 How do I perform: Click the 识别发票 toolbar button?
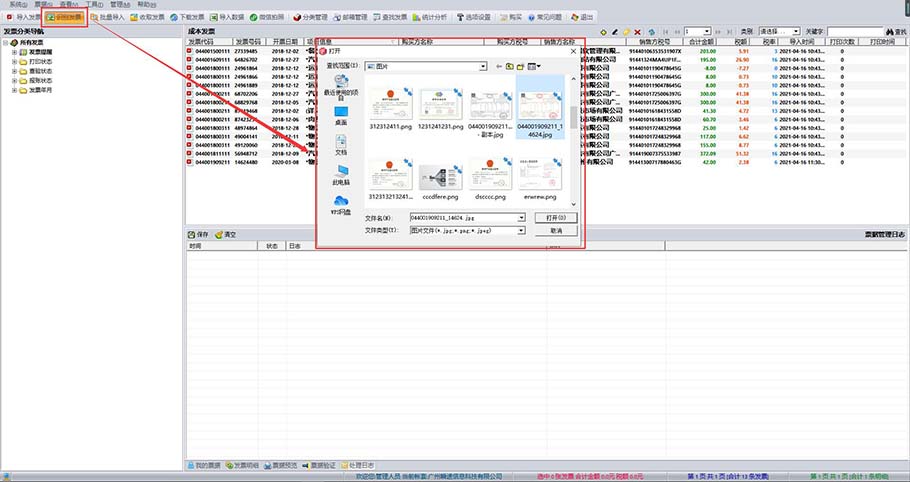click(64, 18)
